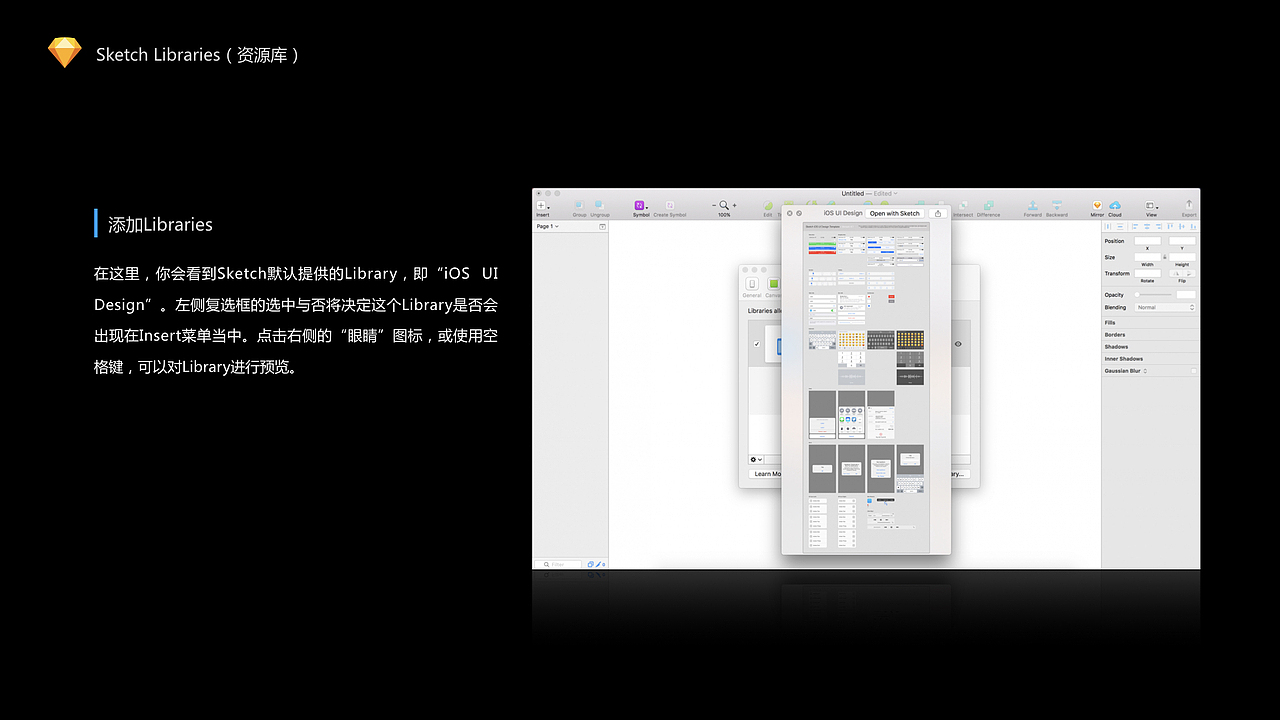Click the Open with Sketch button
Screen dimensions: 1280x720
pos(895,213)
